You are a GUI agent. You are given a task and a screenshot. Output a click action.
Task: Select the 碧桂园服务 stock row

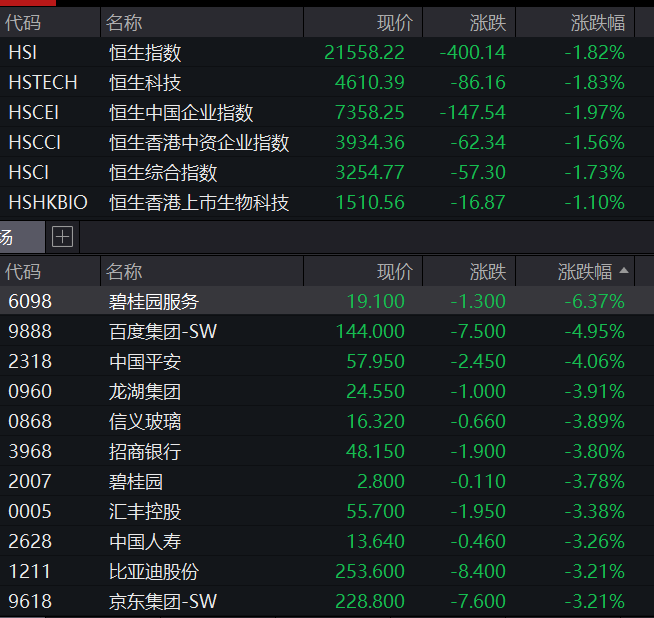(154, 301)
